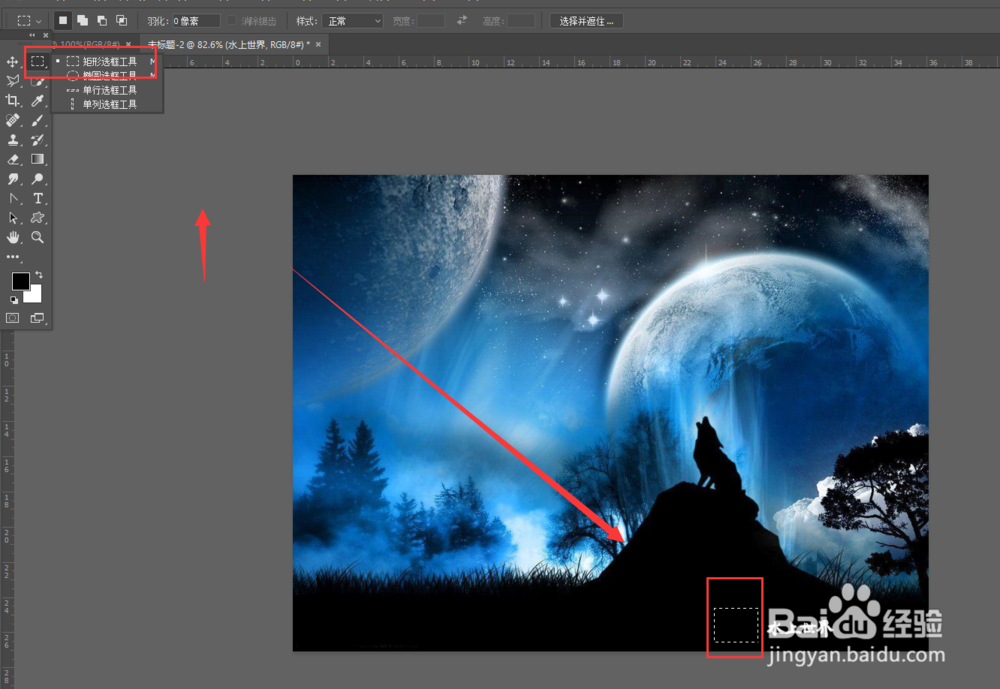Select the Brush tool

pyautogui.click(x=38, y=120)
